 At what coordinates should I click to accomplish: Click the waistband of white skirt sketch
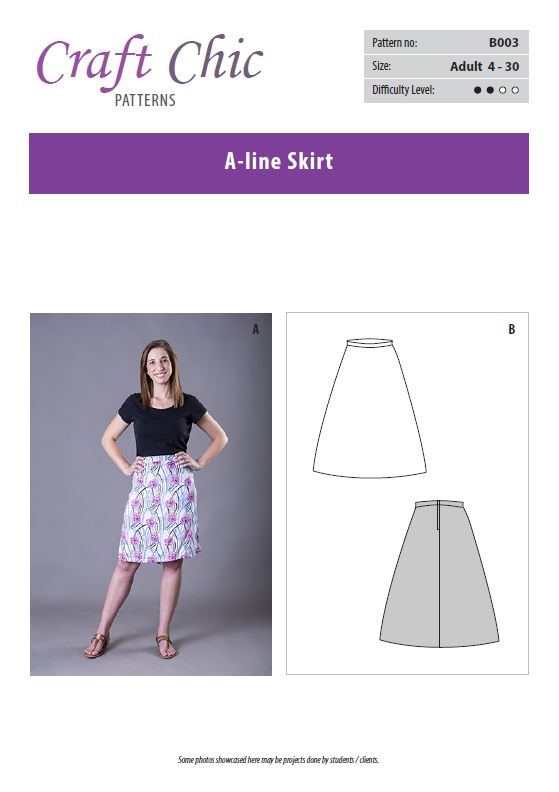[370, 342]
